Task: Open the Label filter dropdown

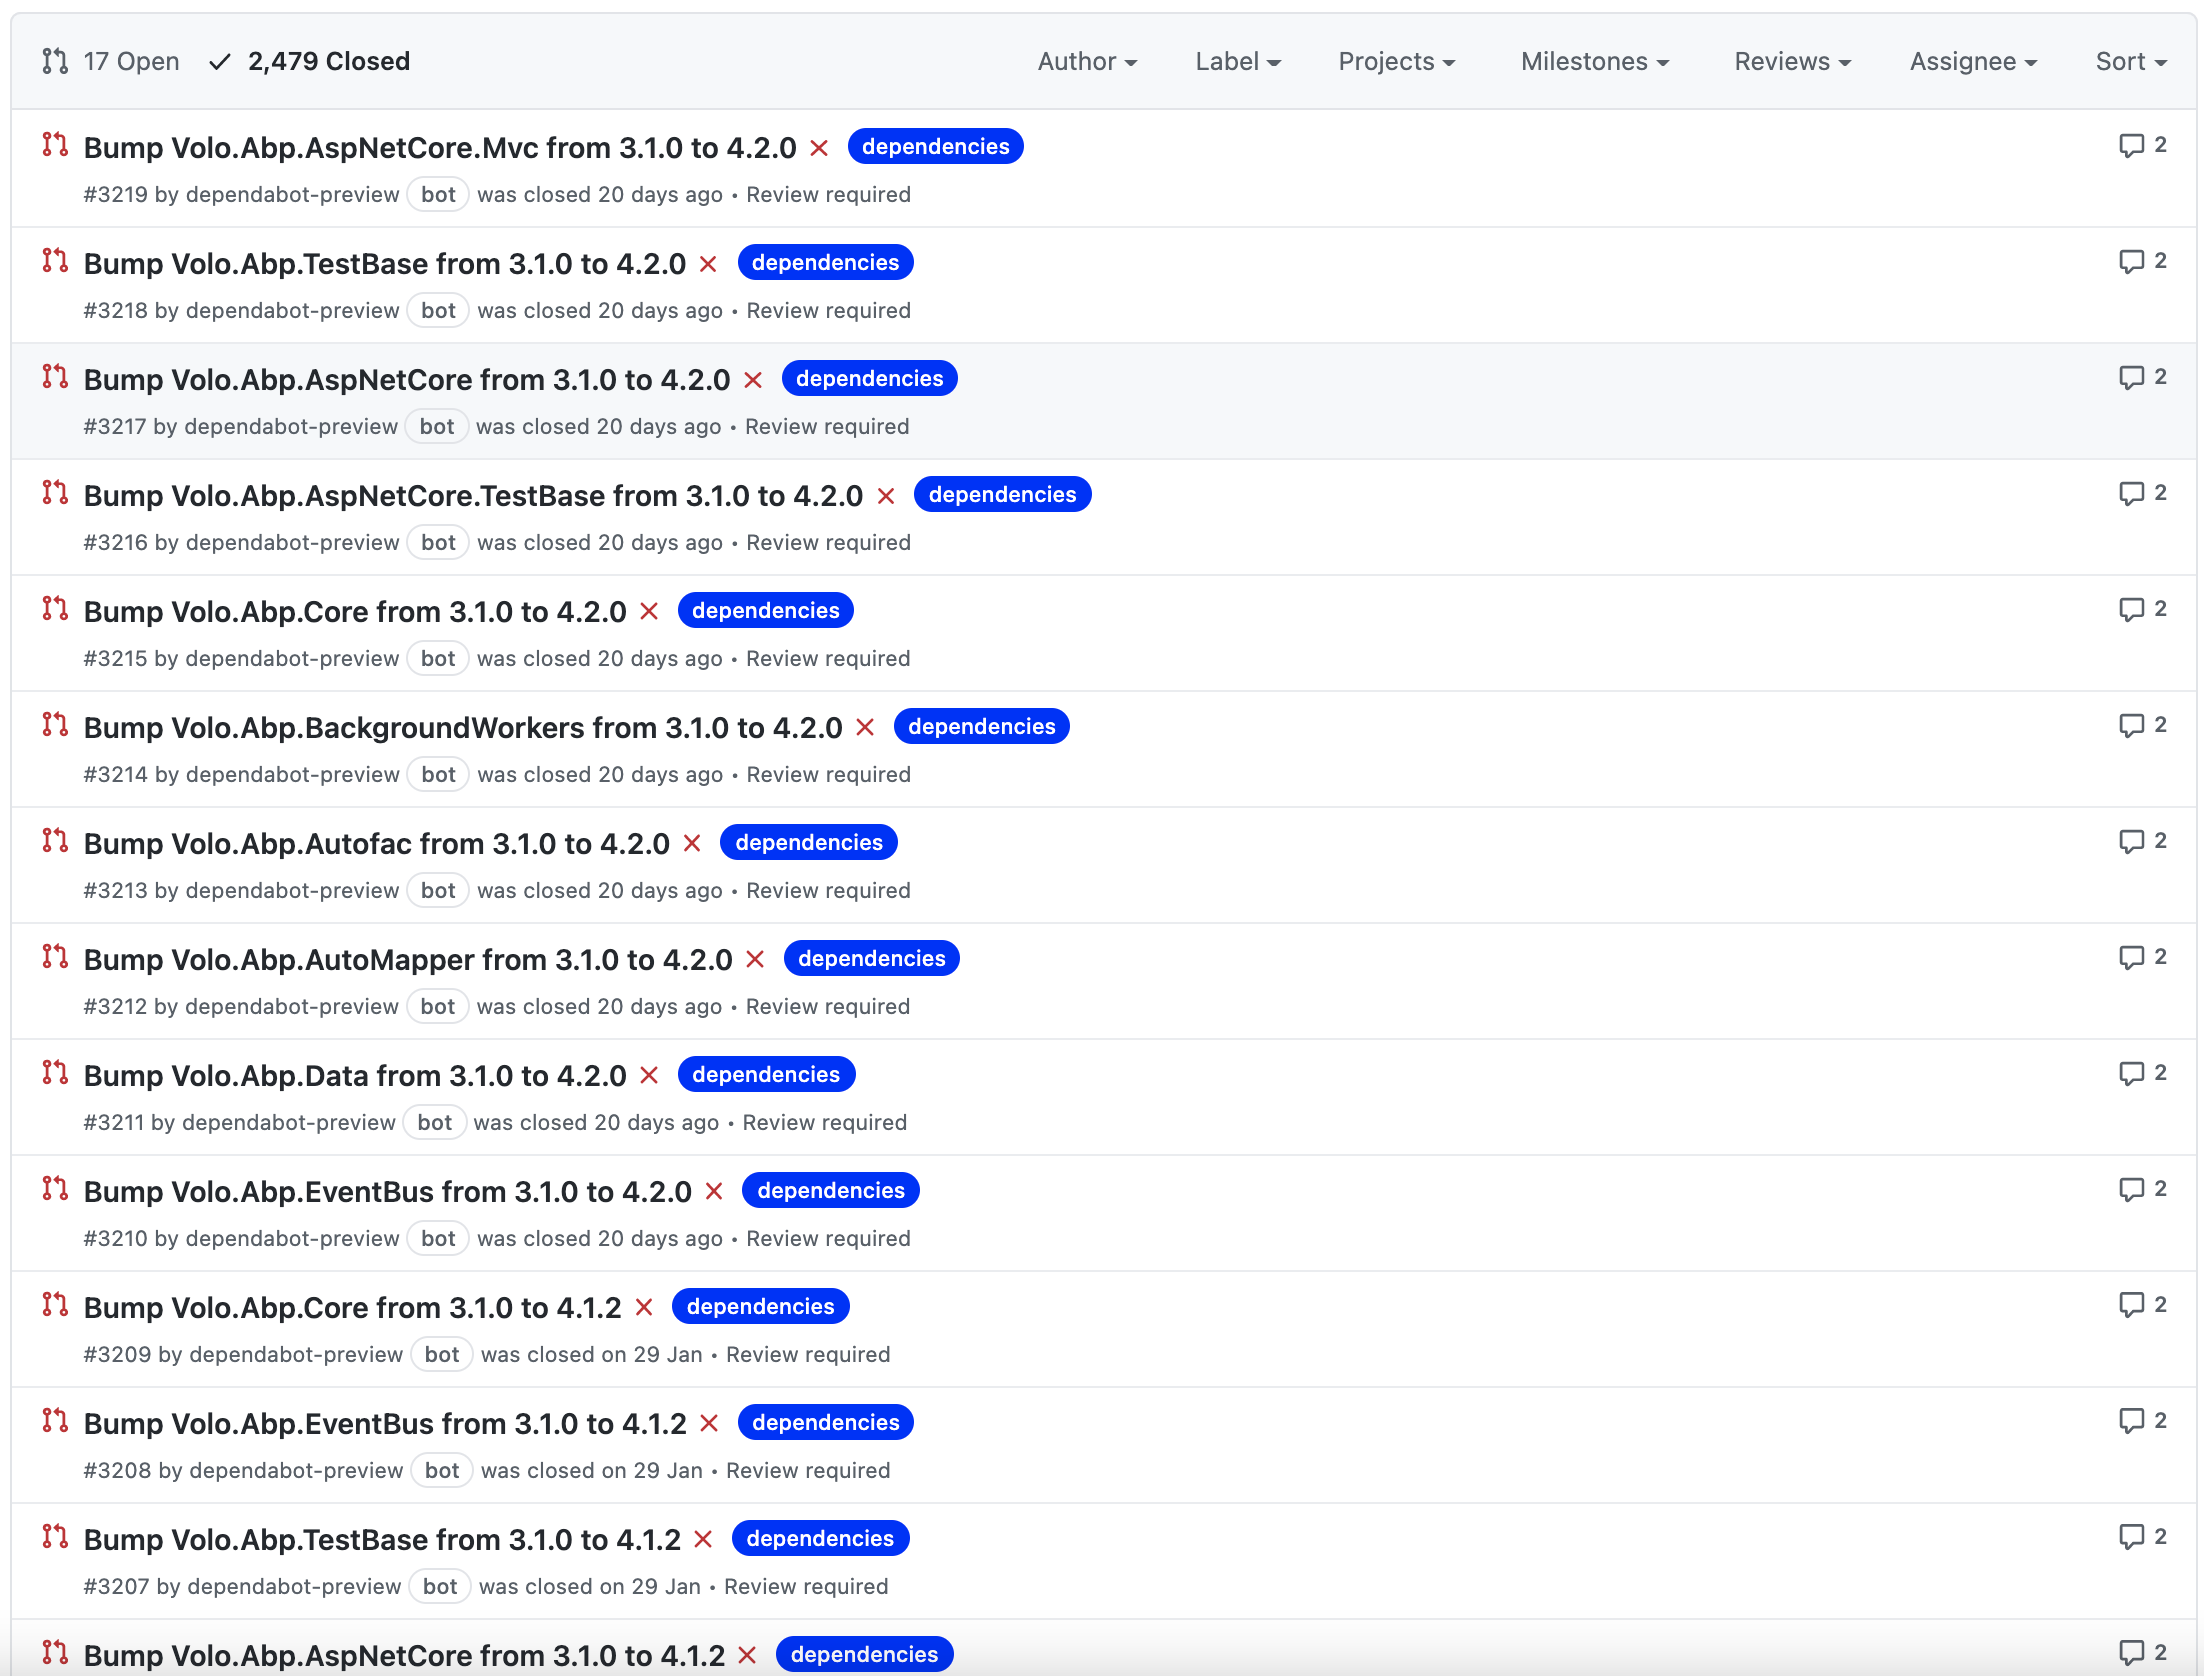Action: 1238,62
